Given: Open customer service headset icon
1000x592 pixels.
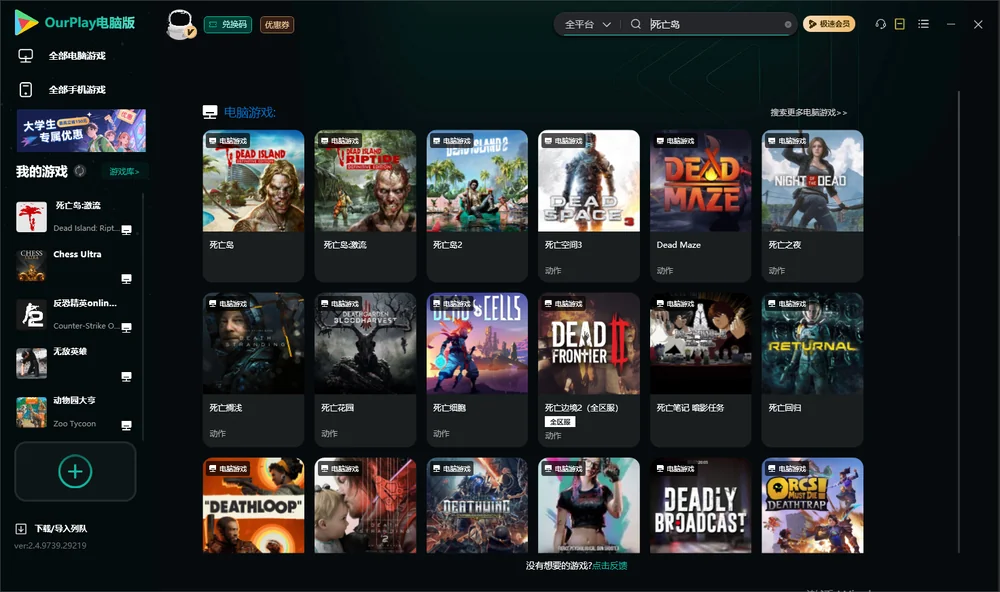Looking at the screenshot, I should tap(880, 24).
